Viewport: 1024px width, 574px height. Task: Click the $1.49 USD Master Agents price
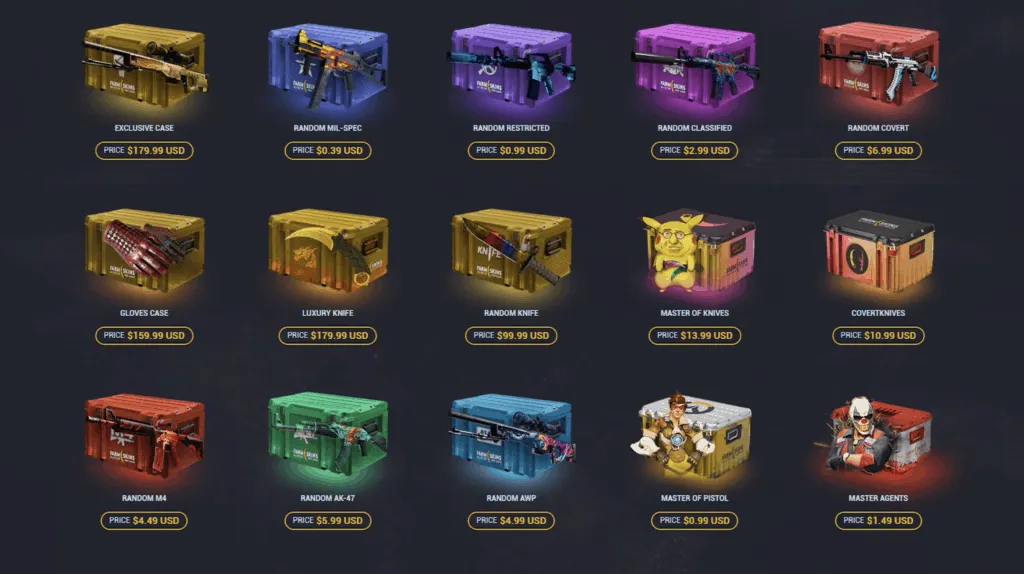(878, 520)
